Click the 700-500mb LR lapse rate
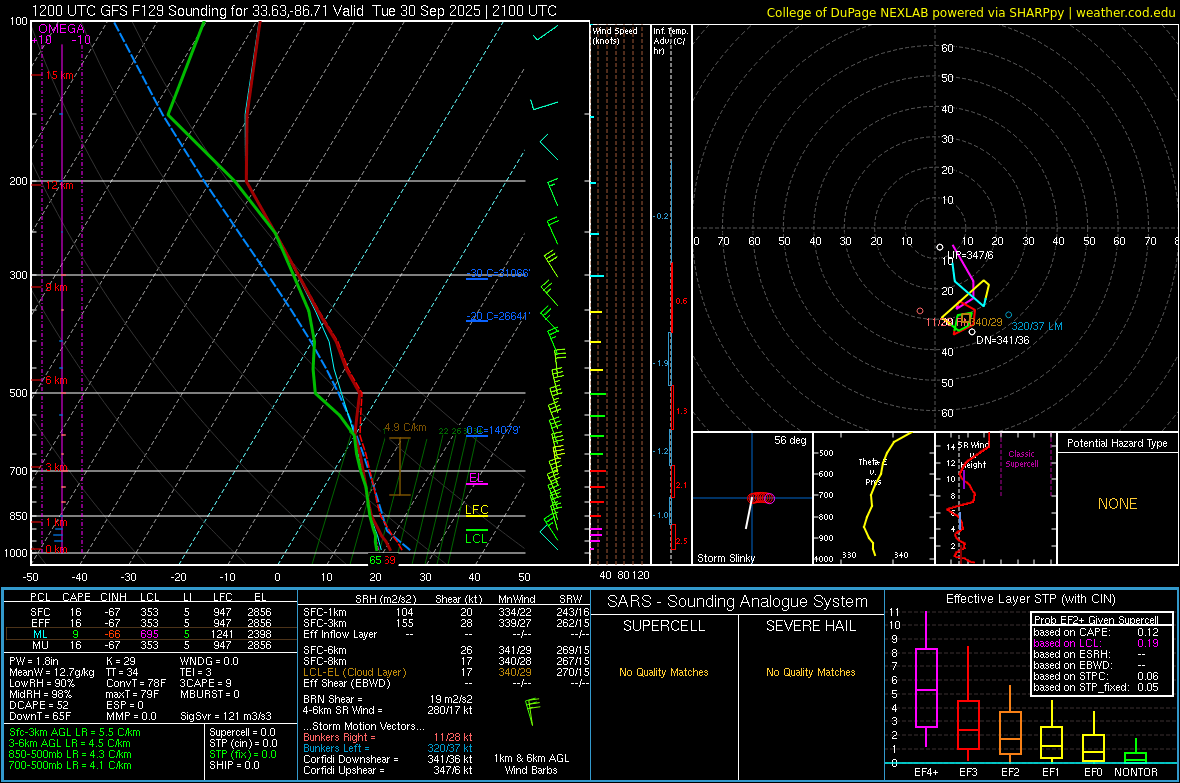 click(x=70, y=765)
